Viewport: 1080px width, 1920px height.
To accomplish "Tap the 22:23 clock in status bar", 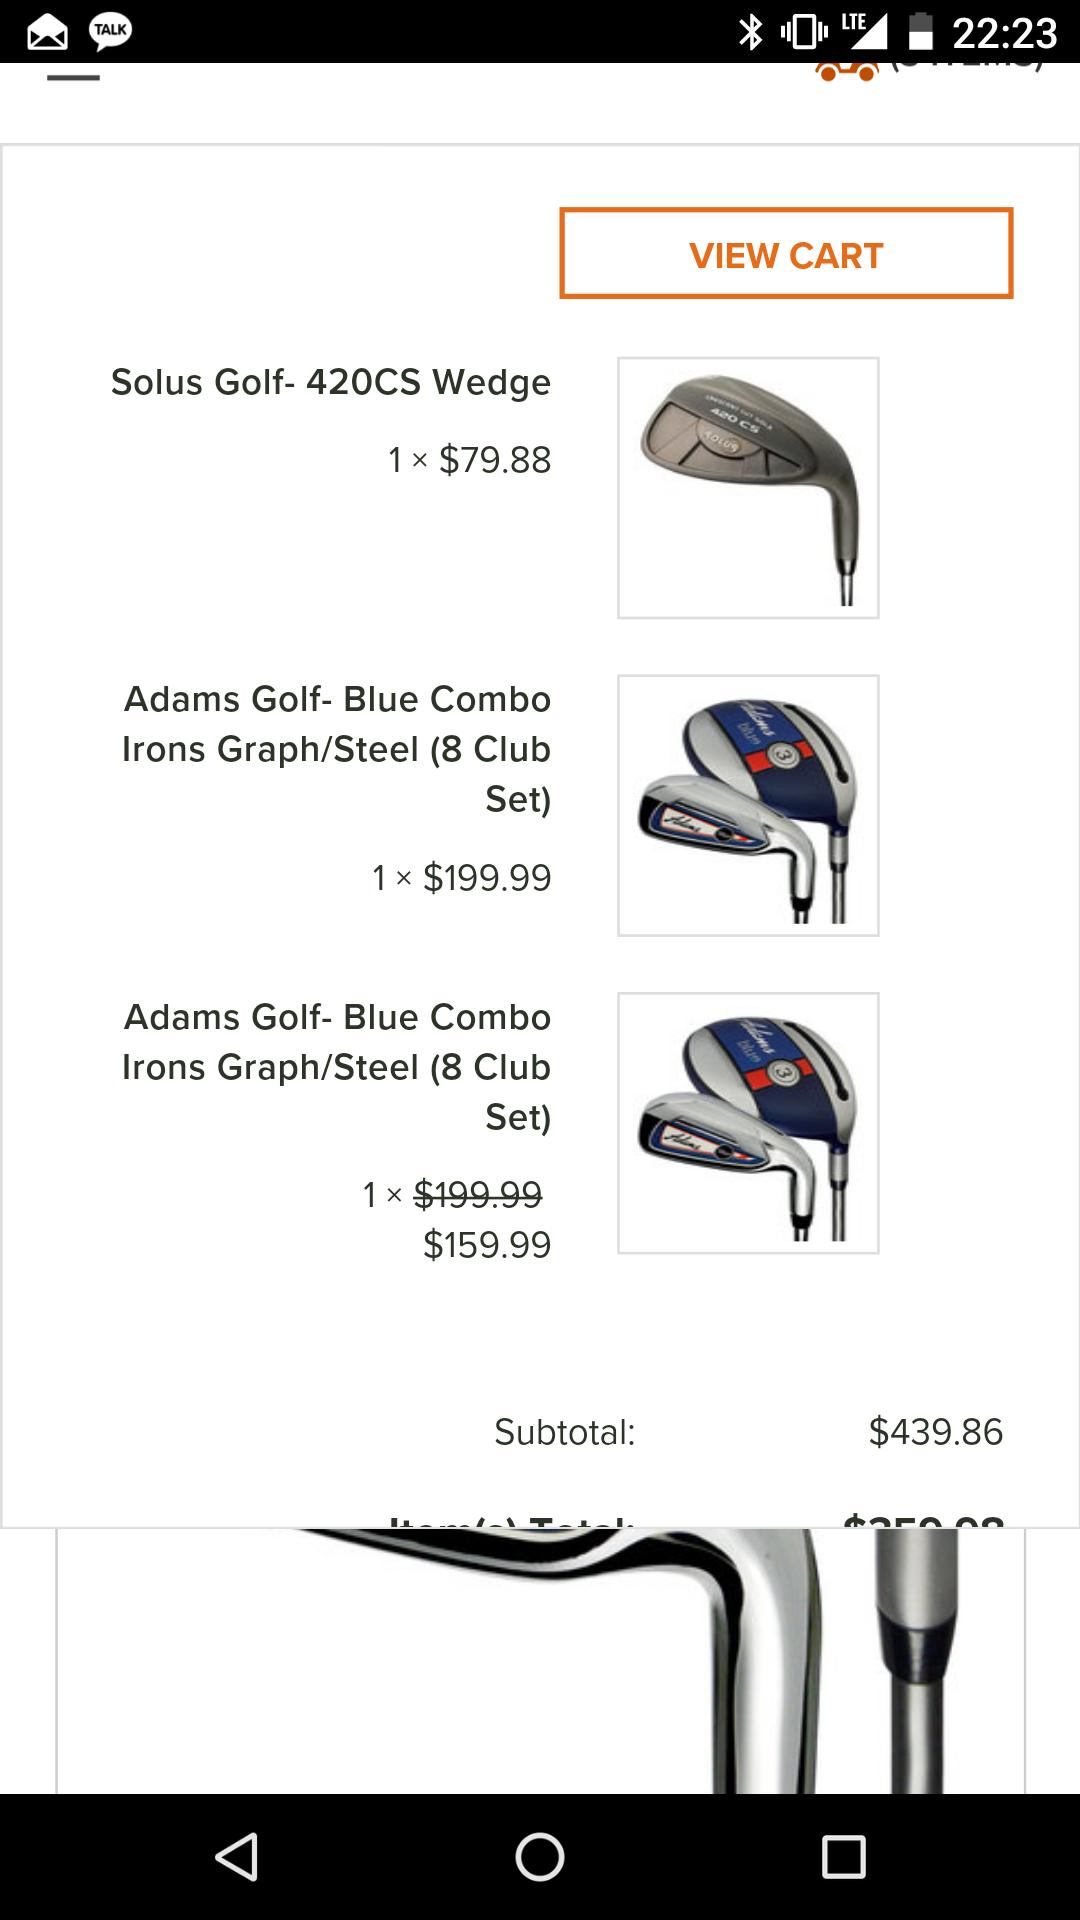I will pyautogui.click(x=1004, y=33).
